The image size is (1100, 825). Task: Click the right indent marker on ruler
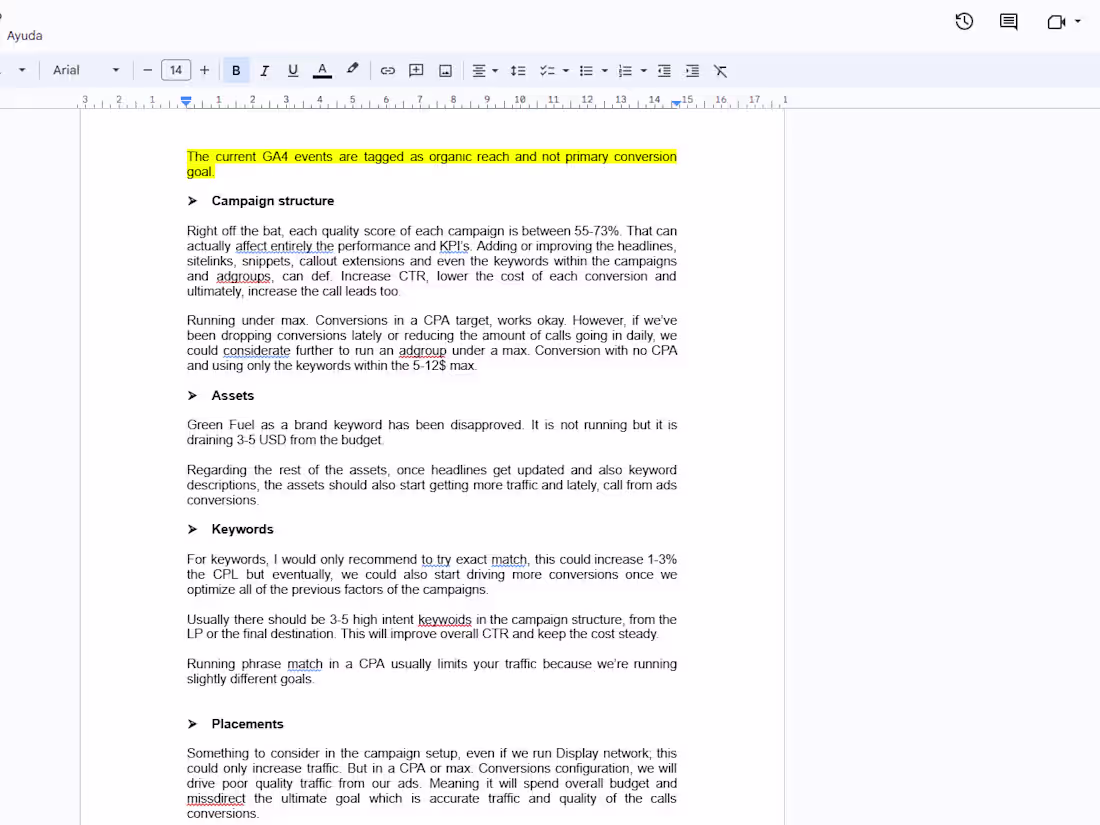(675, 103)
